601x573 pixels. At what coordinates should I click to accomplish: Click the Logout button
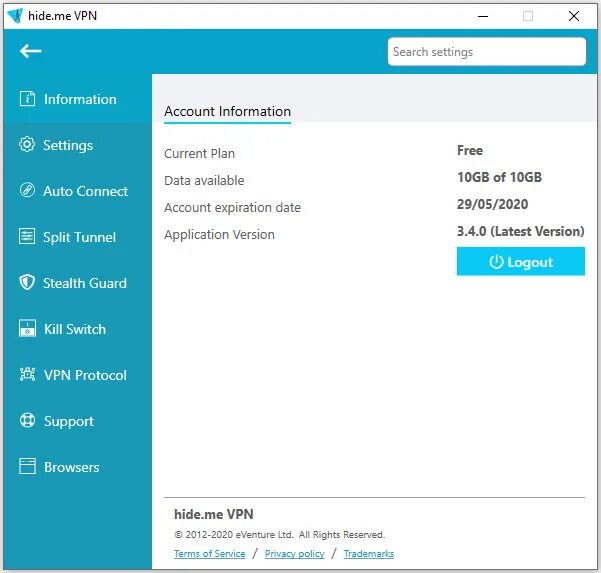click(521, 261)
